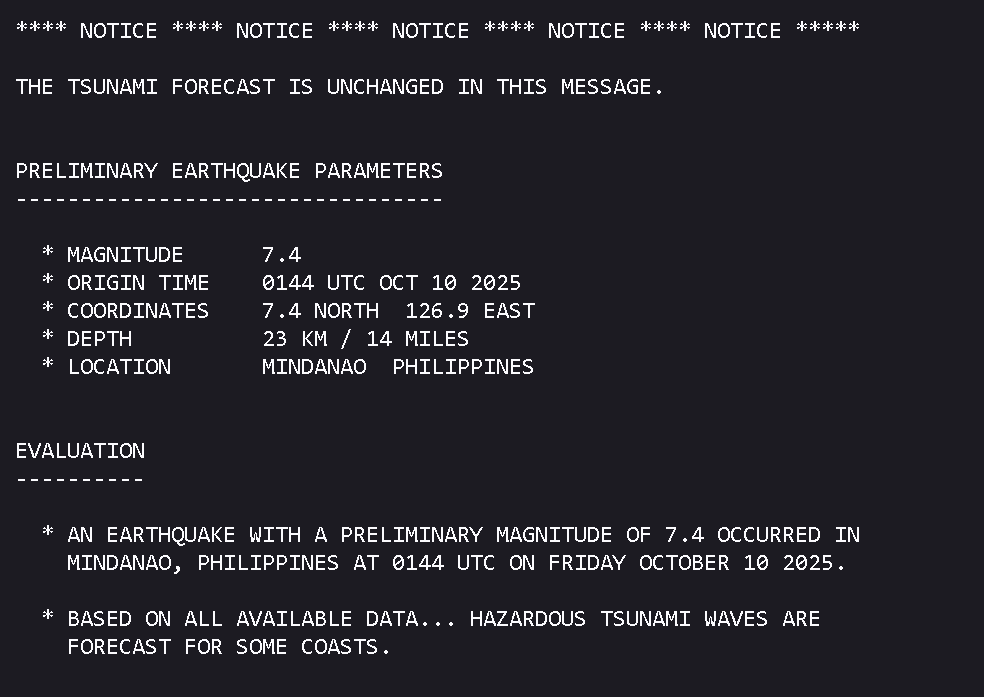984x697 pixels.
Task: Click the MAGNITUDE label
Action: (125, 255)
